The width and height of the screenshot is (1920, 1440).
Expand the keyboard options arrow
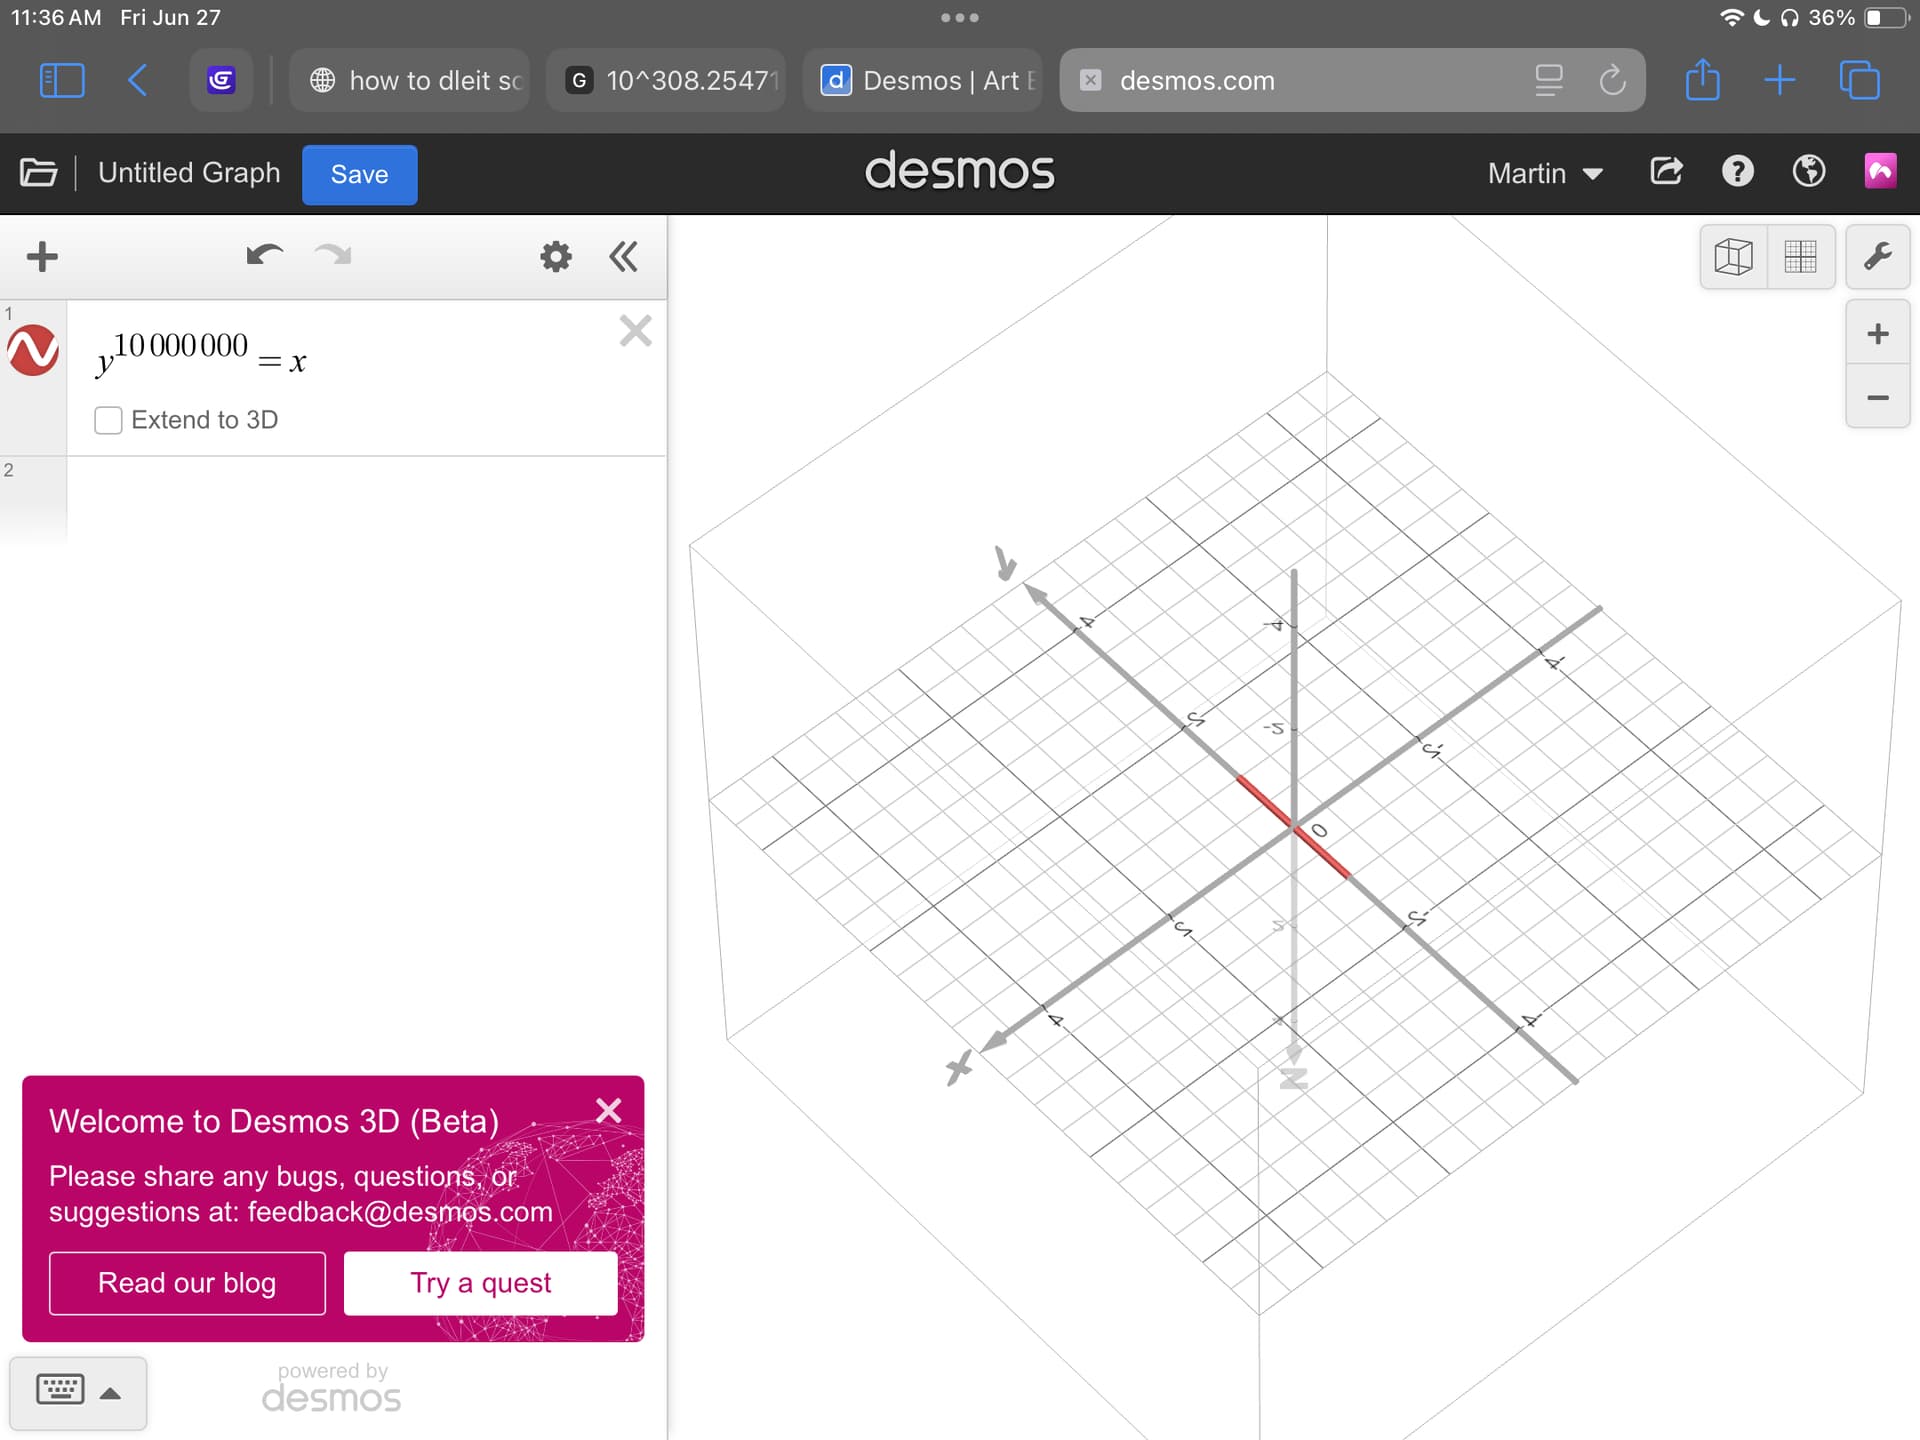coord(111,1393)
